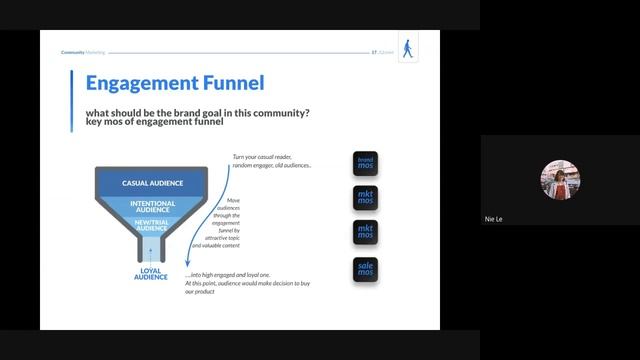
Task: Click Nie Le's round profile avatar
Action: (x=560, y=180)
